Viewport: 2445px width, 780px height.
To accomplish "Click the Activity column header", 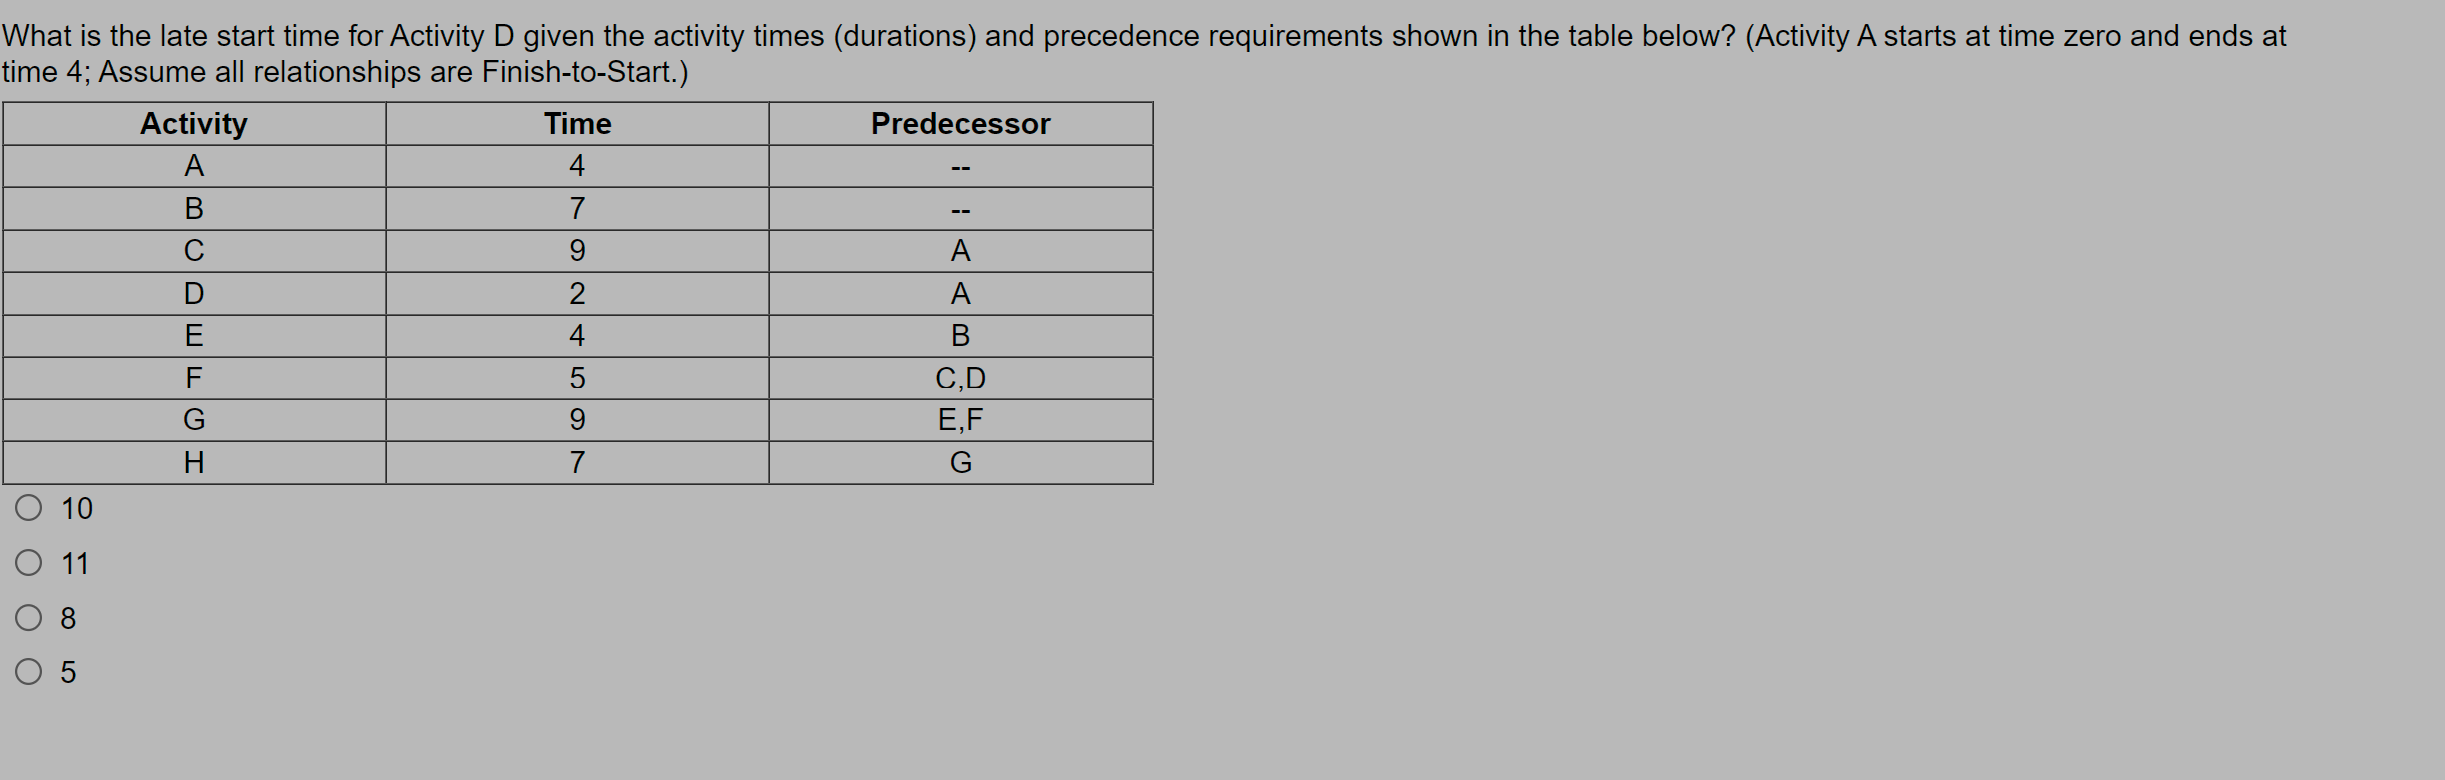I will (193, 124).
